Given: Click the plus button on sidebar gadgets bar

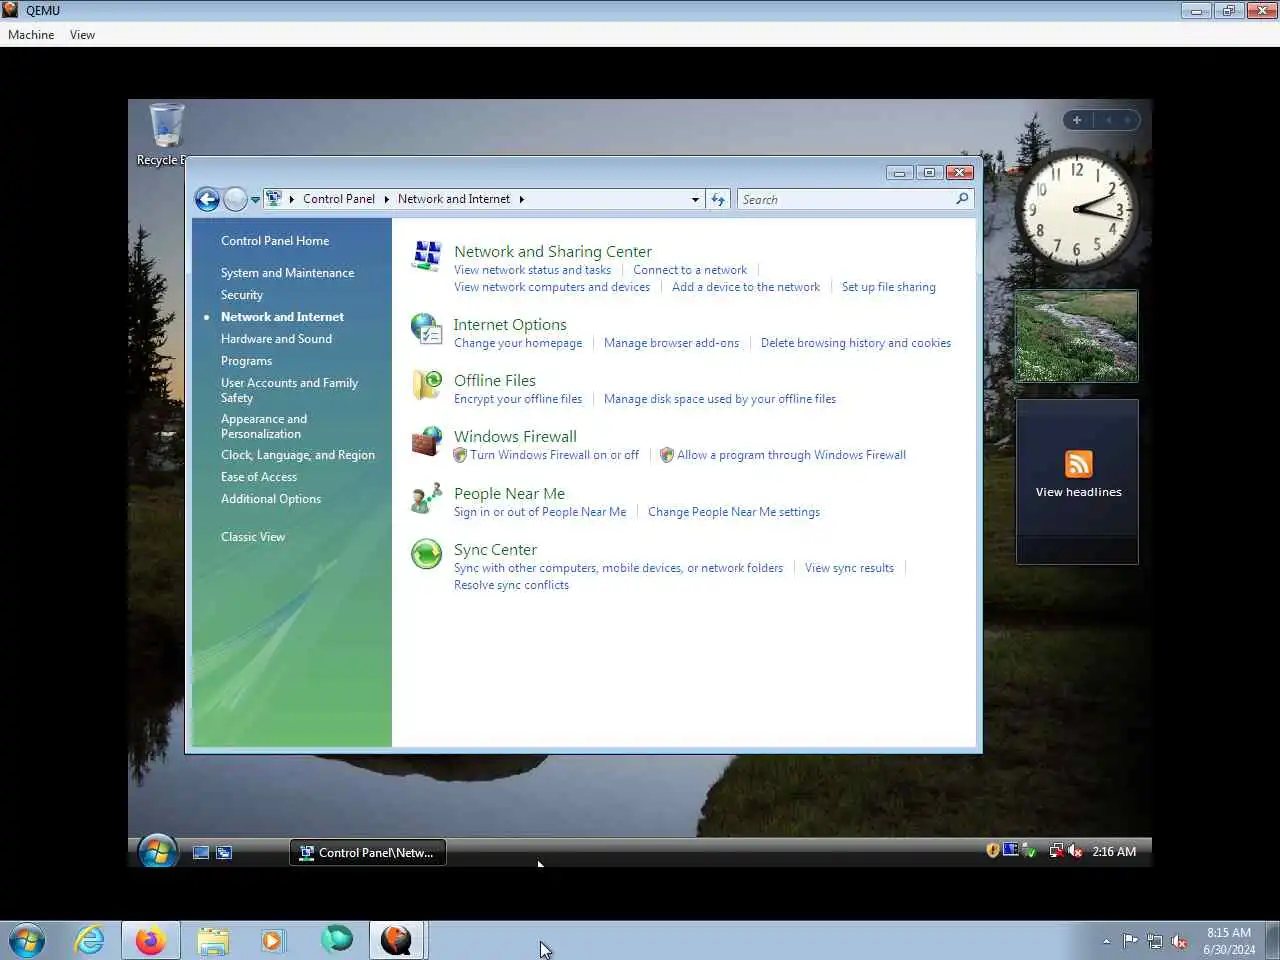Looking at the screenshot, I should point(1077,120).
